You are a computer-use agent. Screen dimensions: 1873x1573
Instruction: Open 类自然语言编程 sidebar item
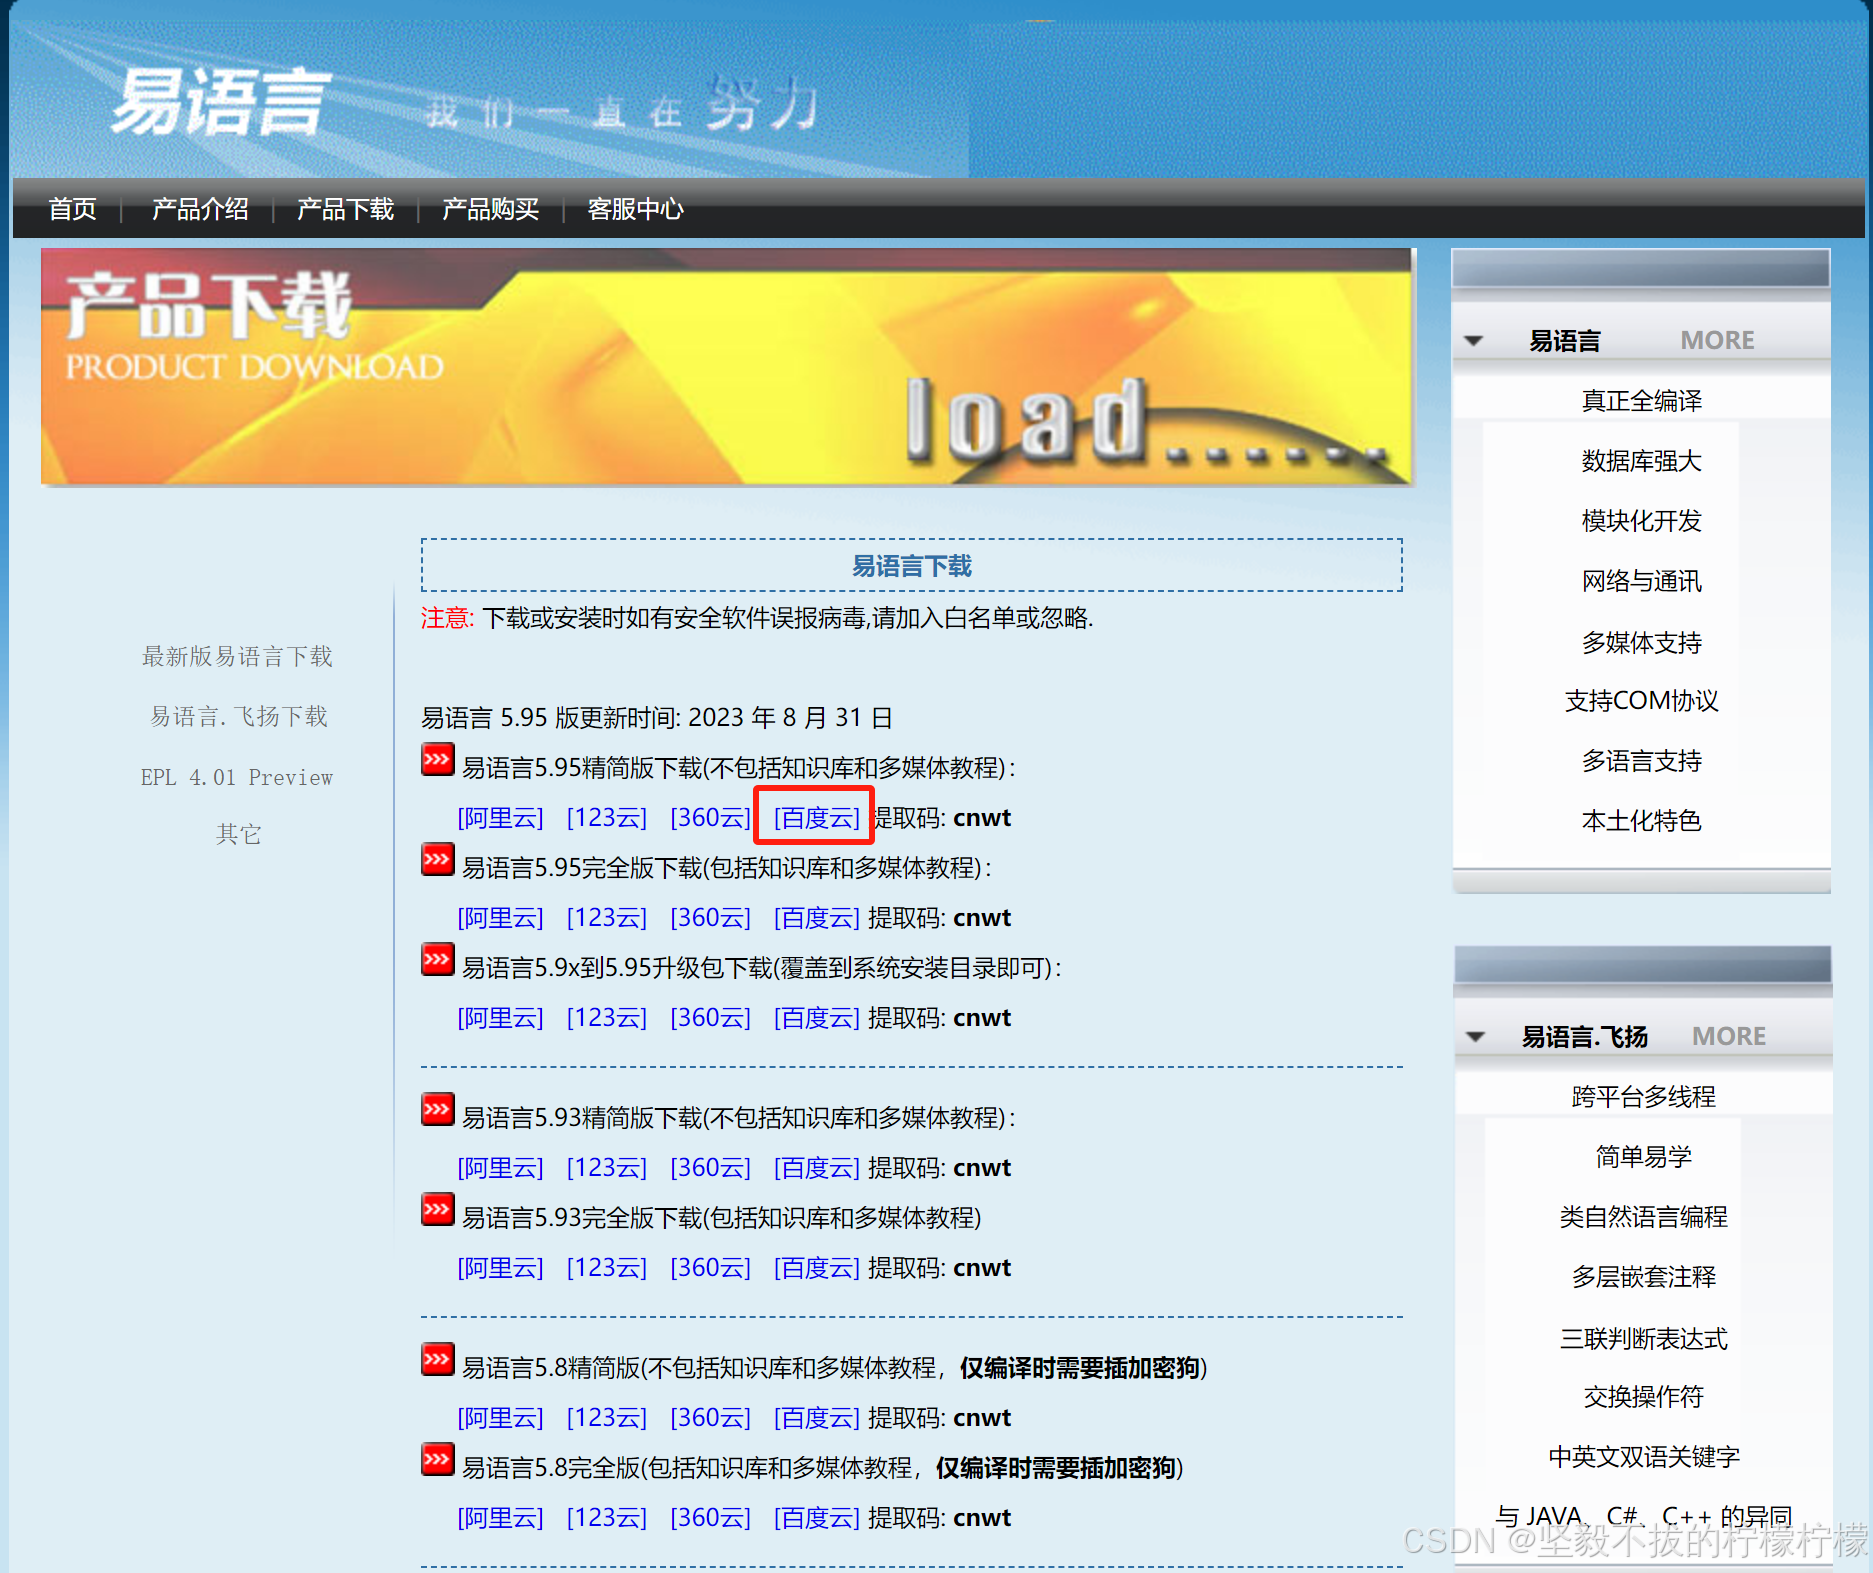click(1644, 1217)
